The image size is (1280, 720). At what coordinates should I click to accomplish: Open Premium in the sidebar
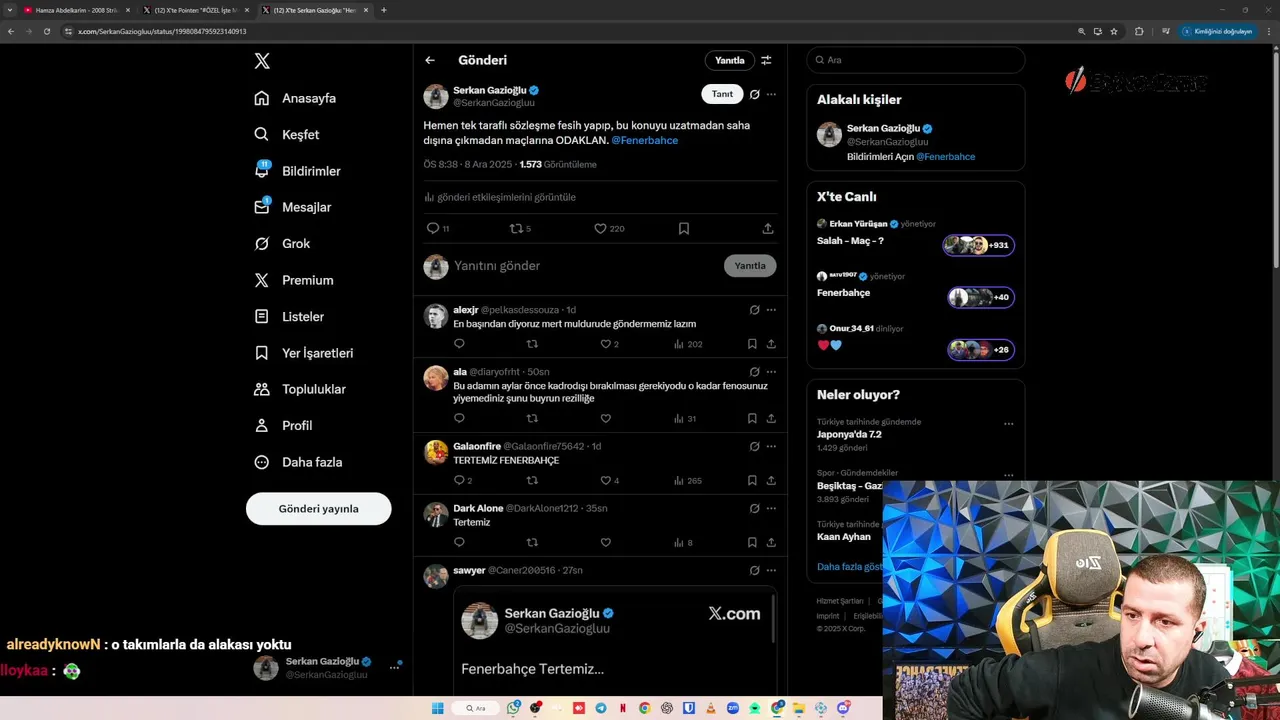(x=293, y=280)
